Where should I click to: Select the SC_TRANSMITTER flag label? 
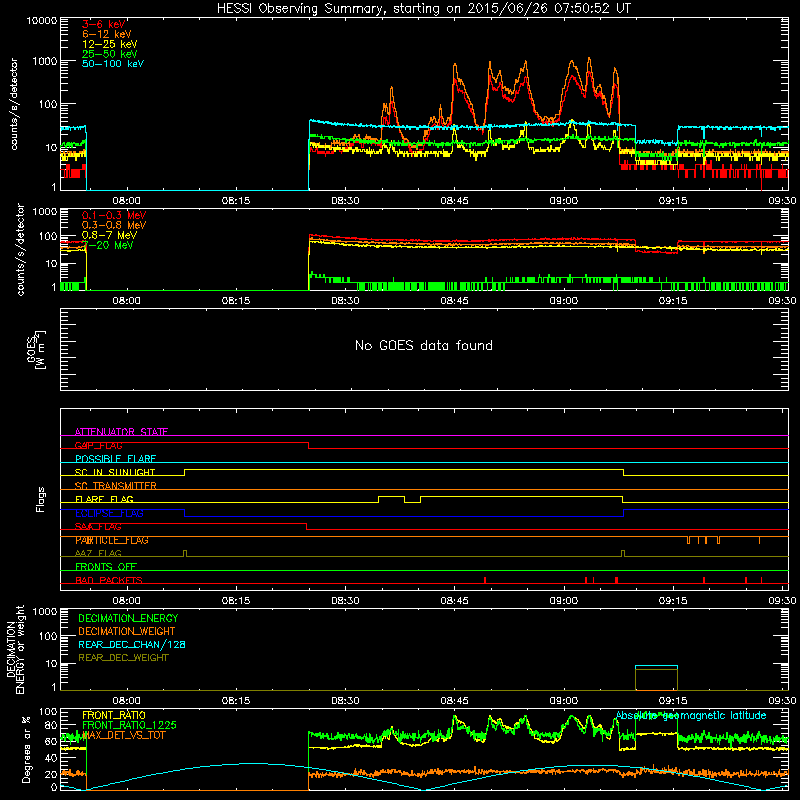[x=116, y=486]
